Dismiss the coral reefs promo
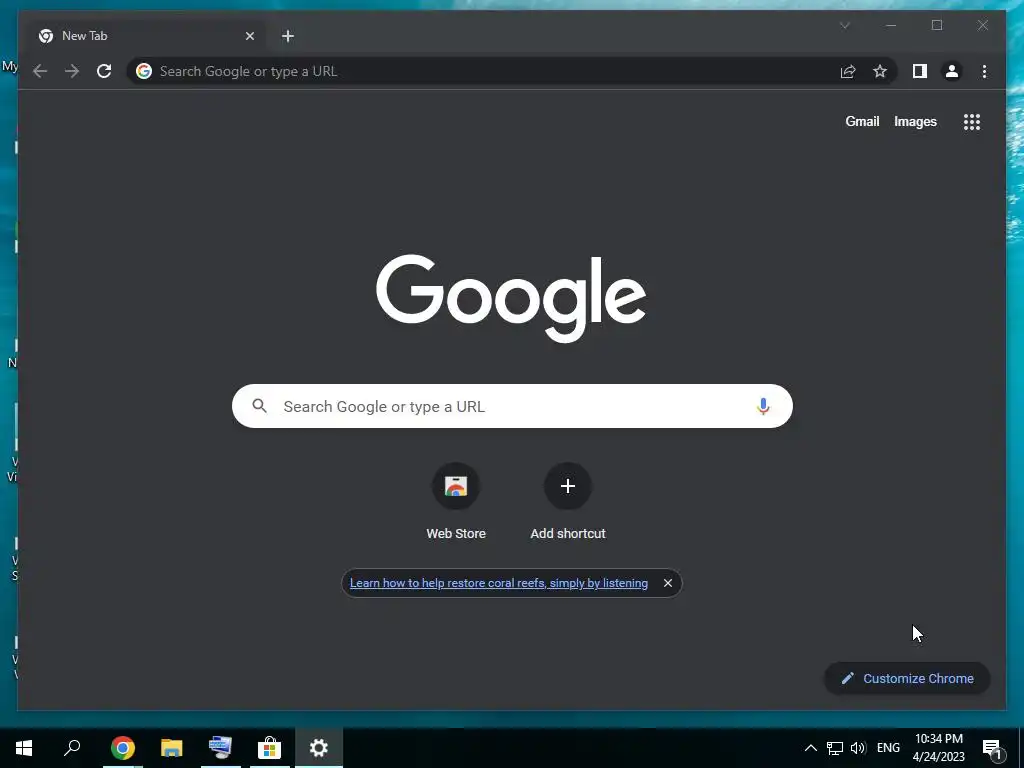 click(667, 583)
